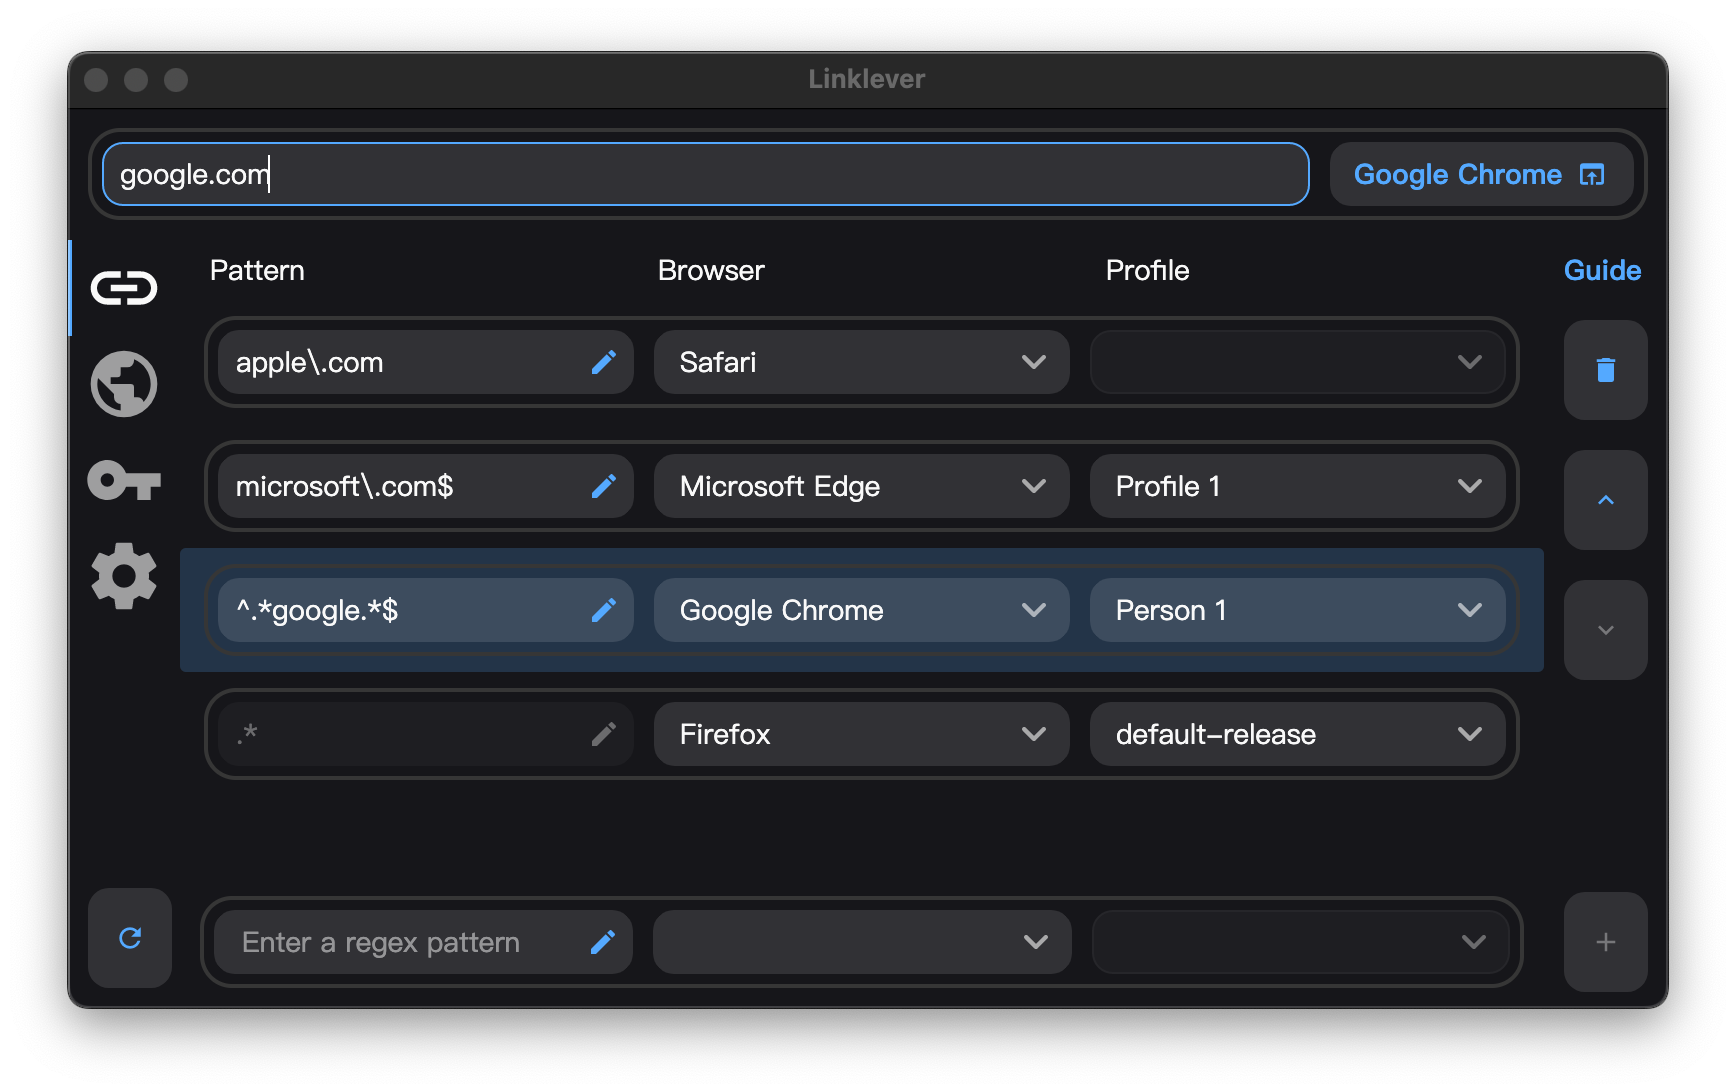Expand the default-release profile dropdown
Viewport: 1736px width, 1092px height.
[1297, 734]
